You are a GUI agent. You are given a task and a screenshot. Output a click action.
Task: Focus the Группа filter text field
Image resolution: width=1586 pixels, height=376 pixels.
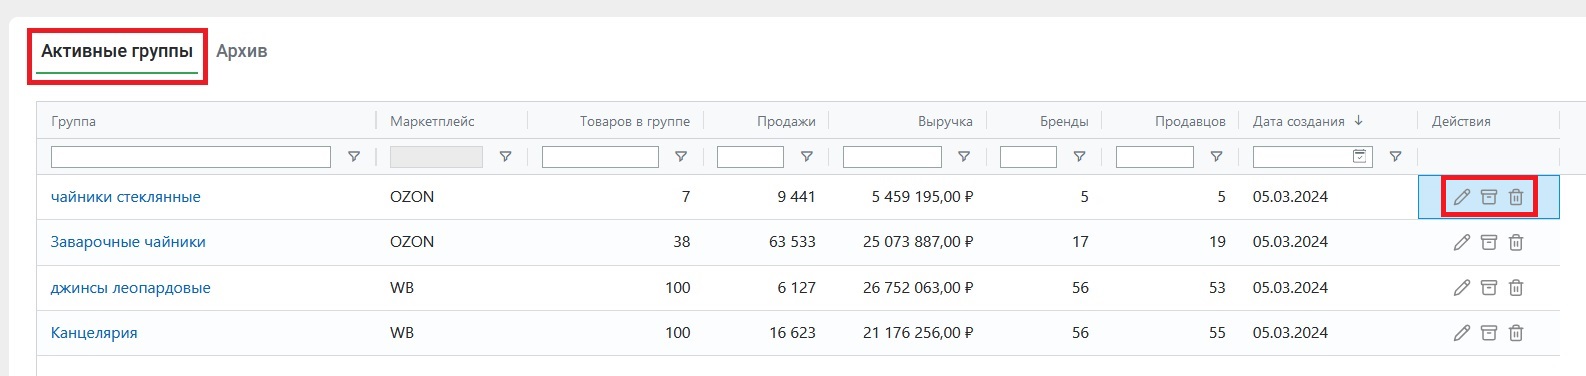coord(191,157)
